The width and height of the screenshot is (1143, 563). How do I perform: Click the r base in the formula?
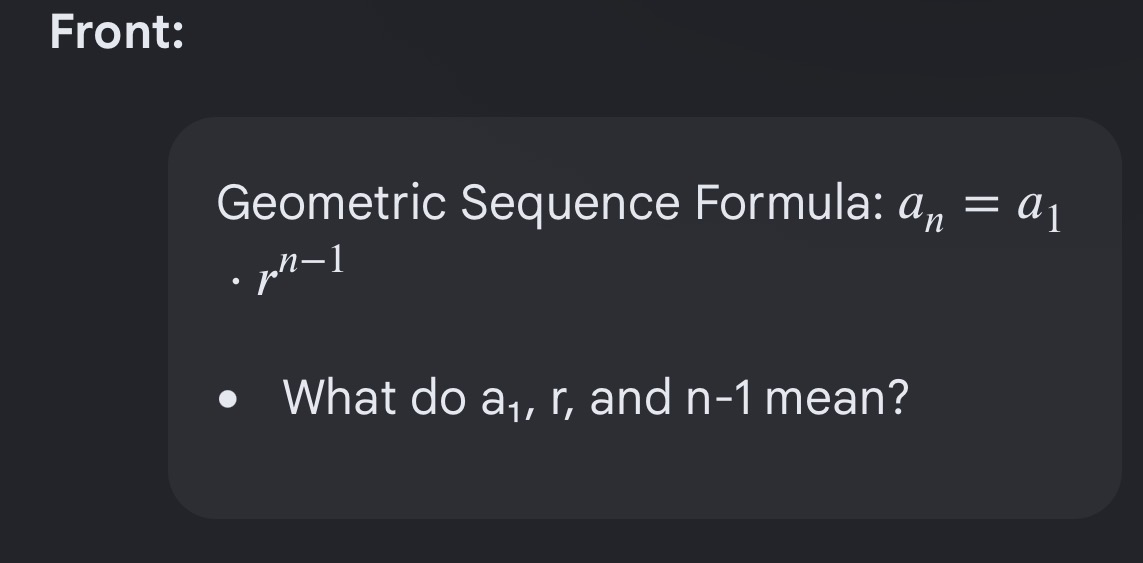(265, 280)
